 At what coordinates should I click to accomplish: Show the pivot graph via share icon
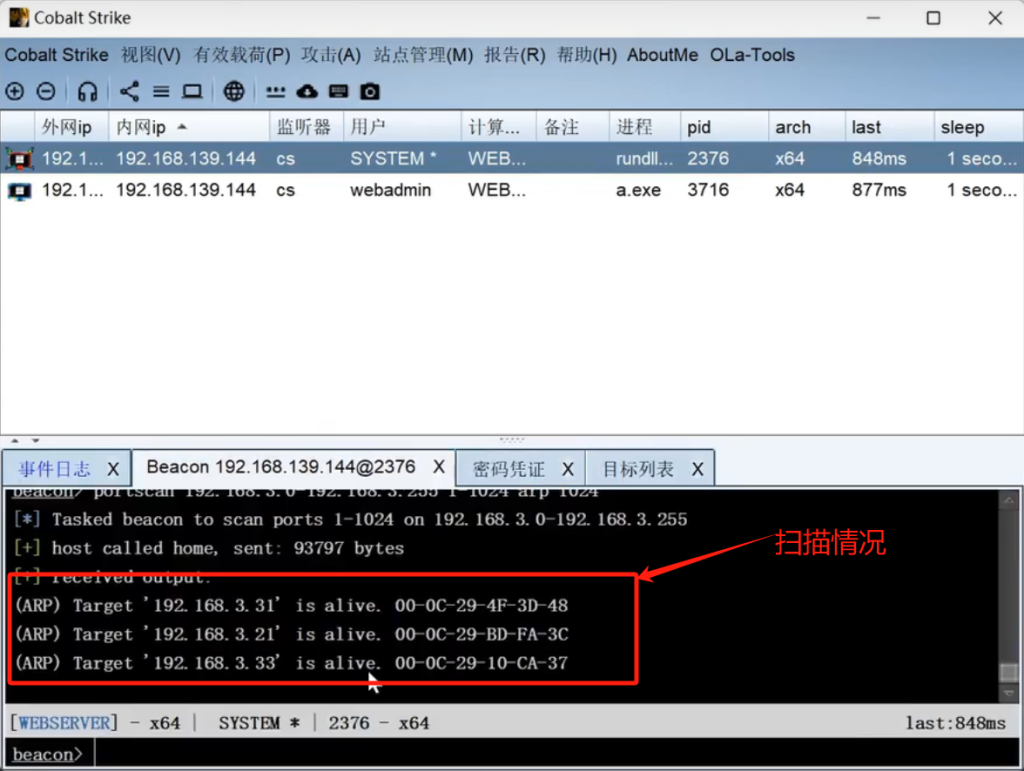(x=129, y=91)
